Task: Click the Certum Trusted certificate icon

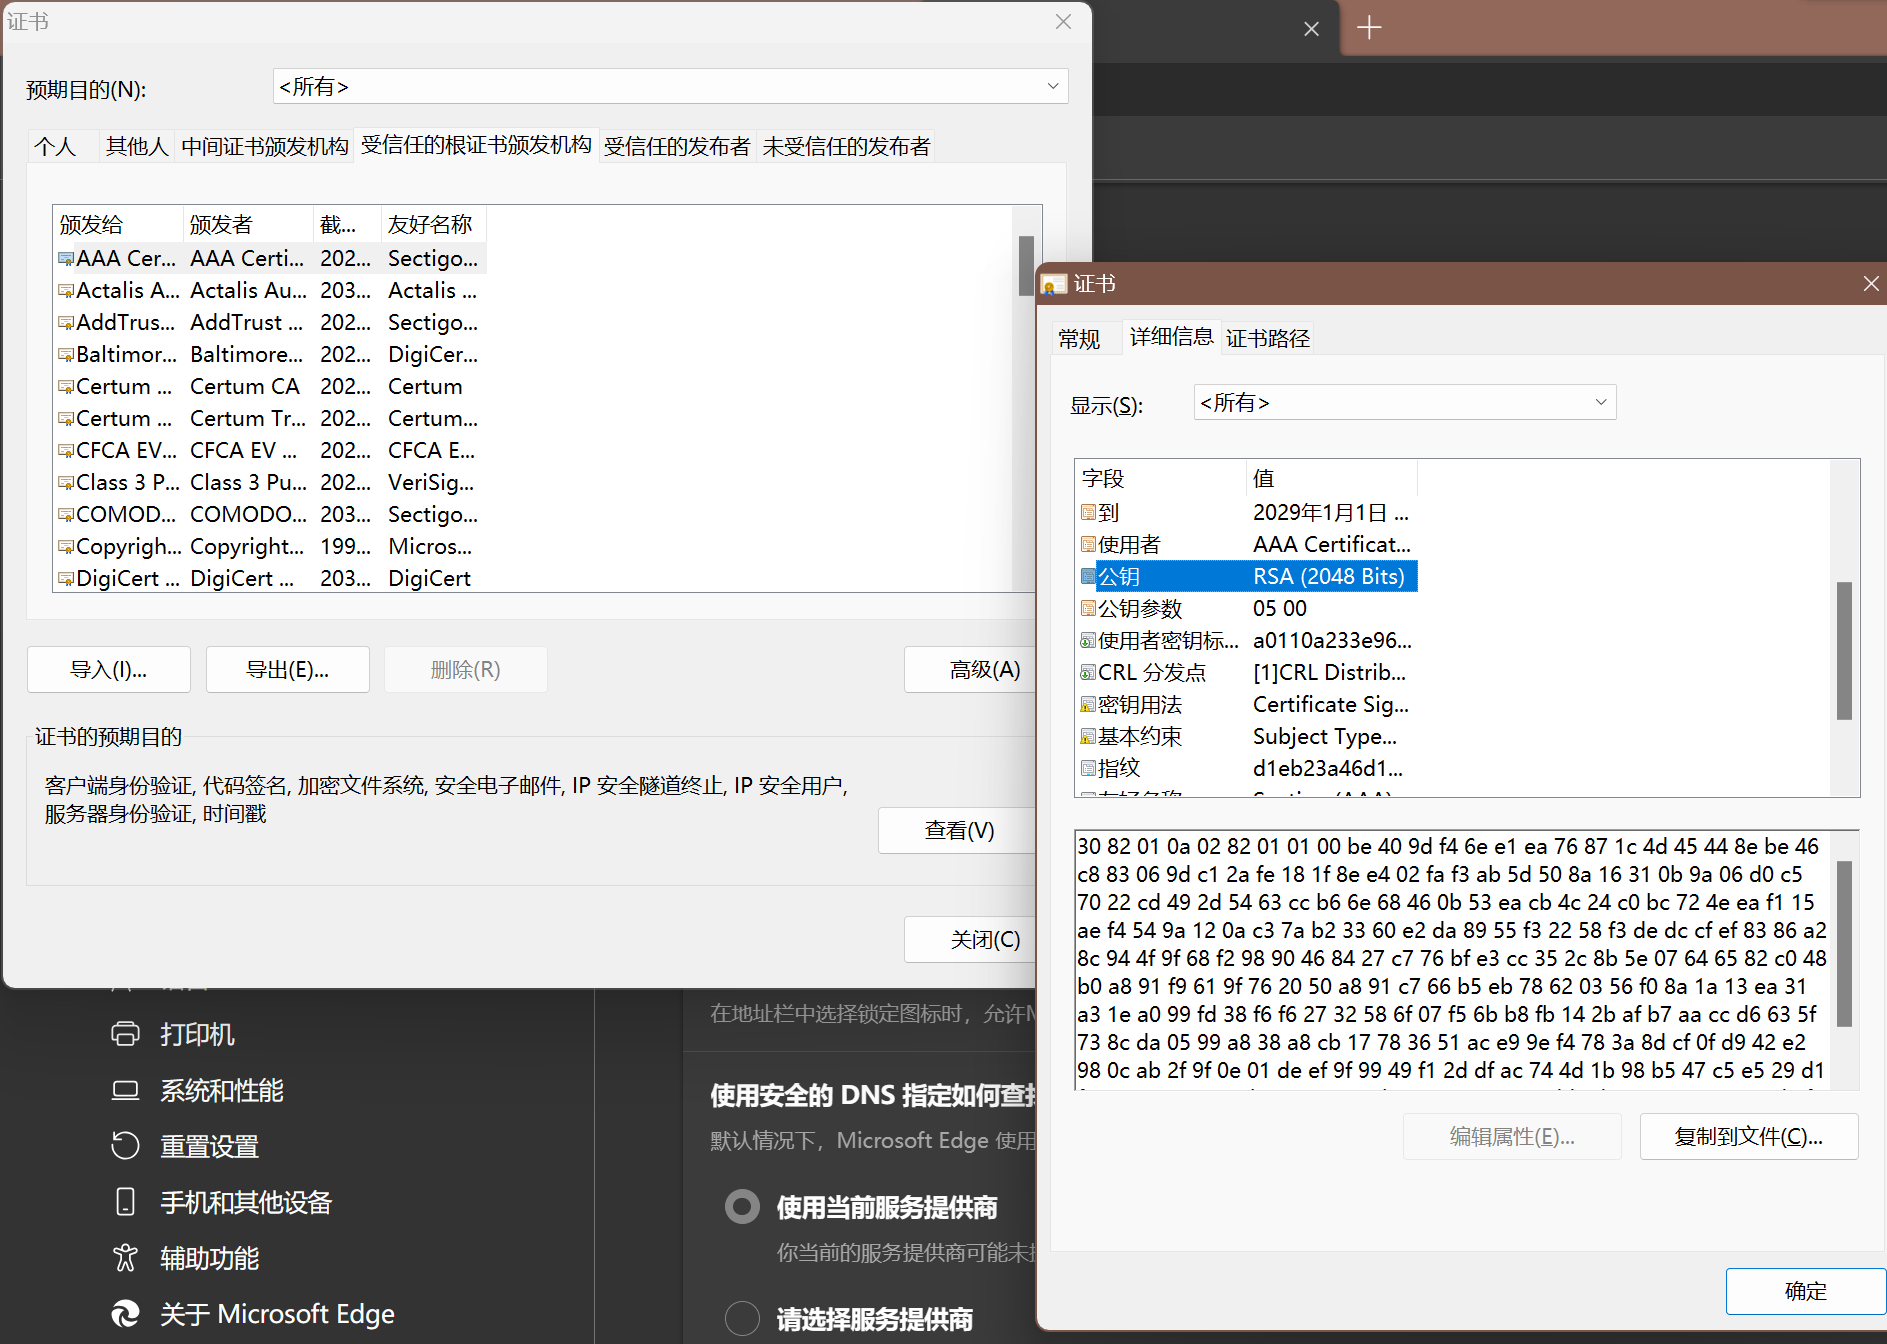Action: point(66,419)
